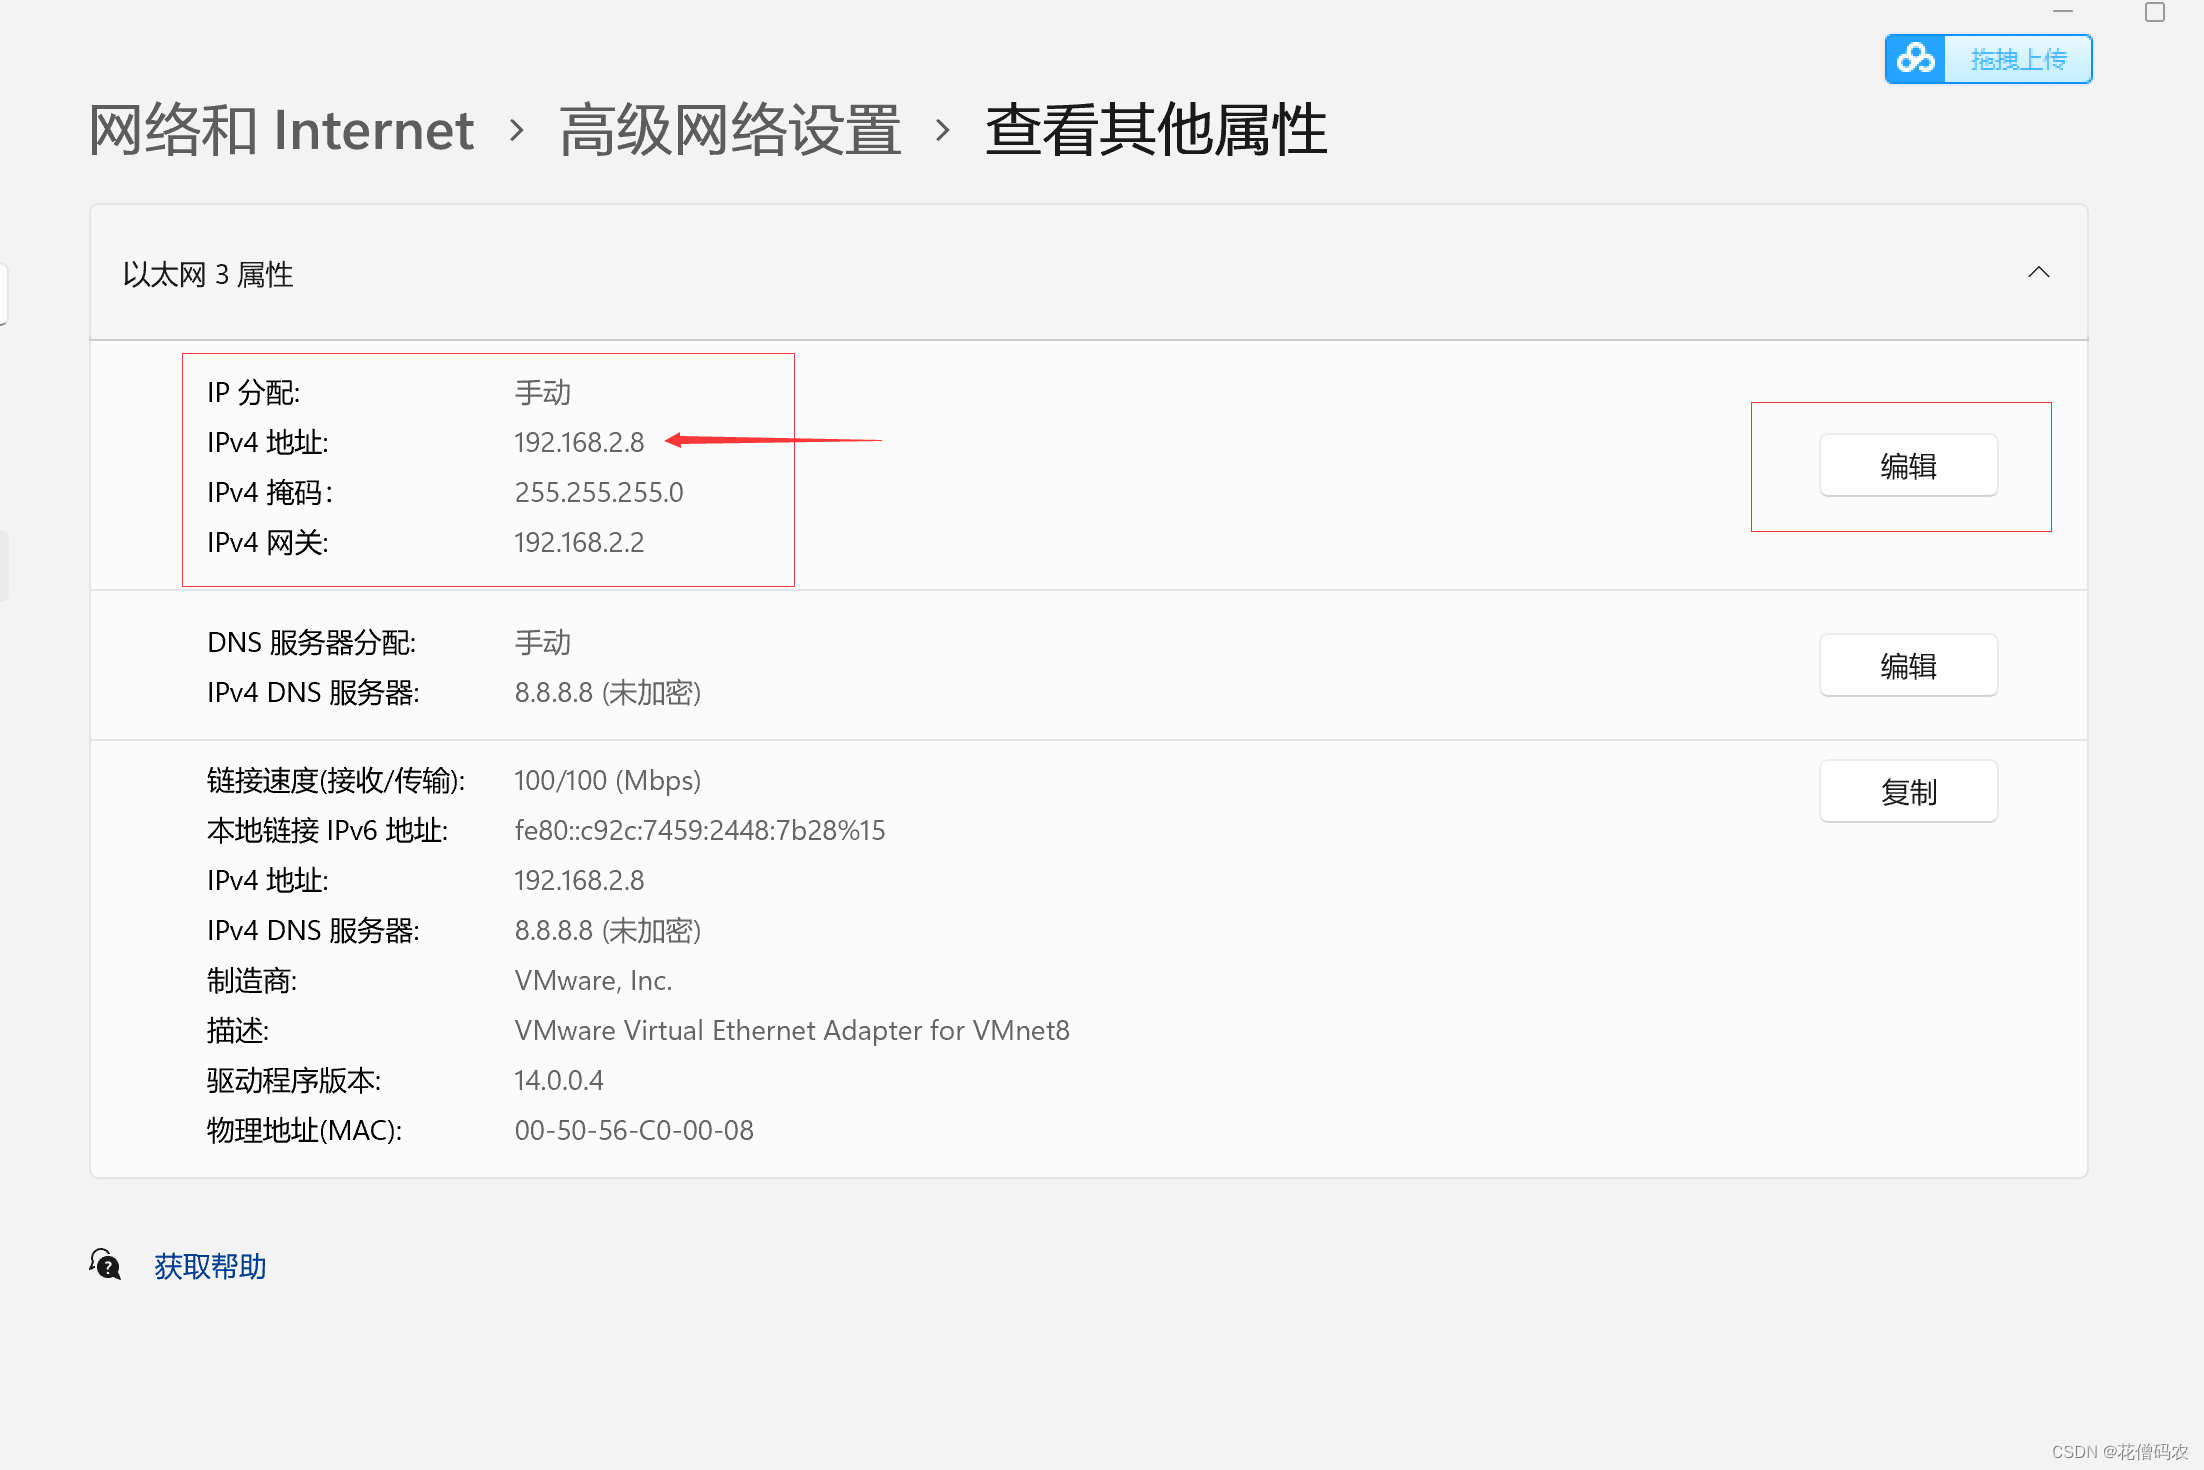The width and height of the screenshot is (2204, 1470).
Task: Click the 物理地址(MAC) label
Action: (x=304, y=1130)
